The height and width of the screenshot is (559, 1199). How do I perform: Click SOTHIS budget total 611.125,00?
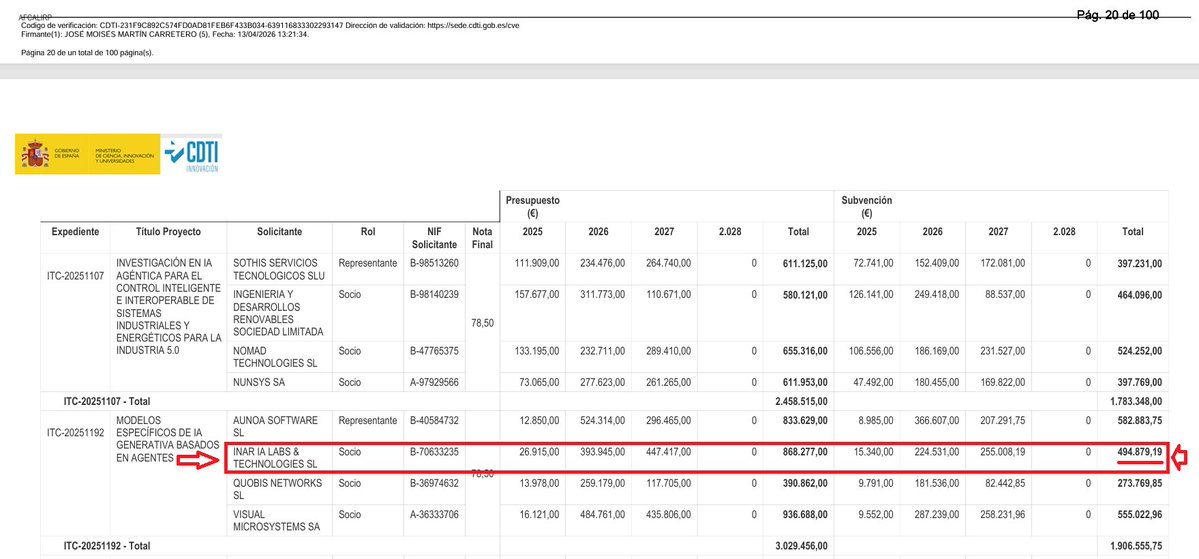tap(804, 263)
